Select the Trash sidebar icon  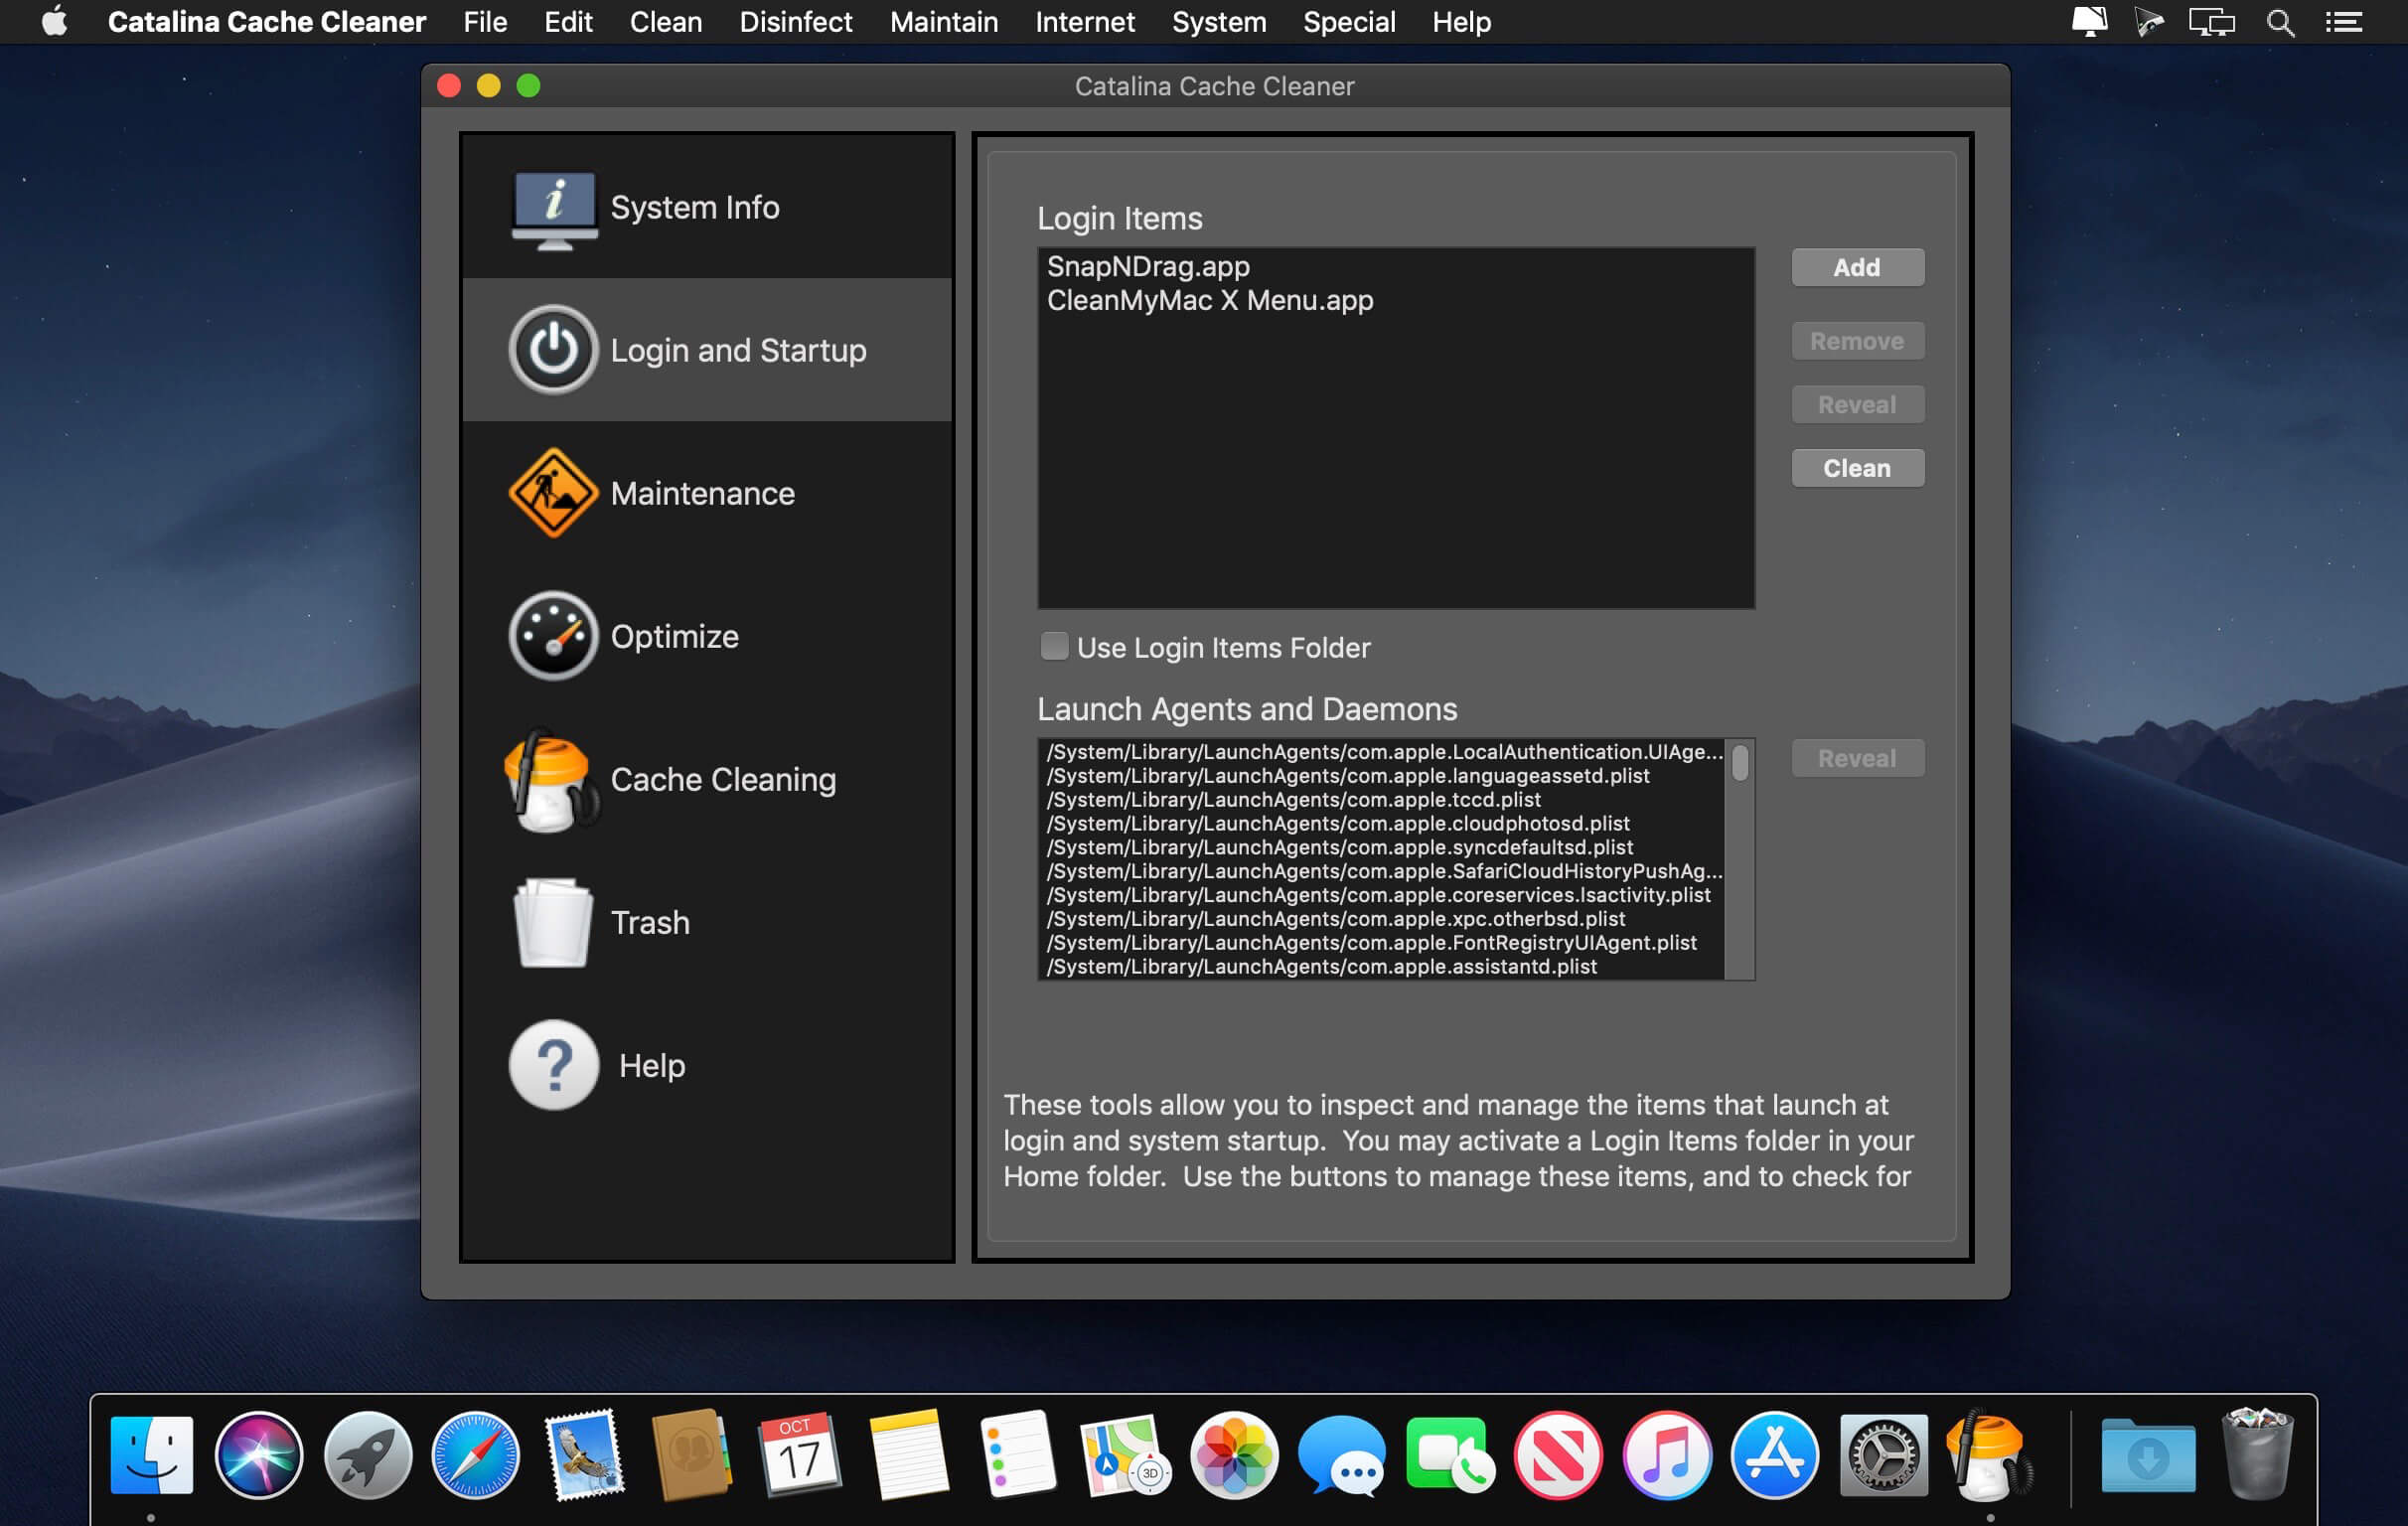point(551,922)
